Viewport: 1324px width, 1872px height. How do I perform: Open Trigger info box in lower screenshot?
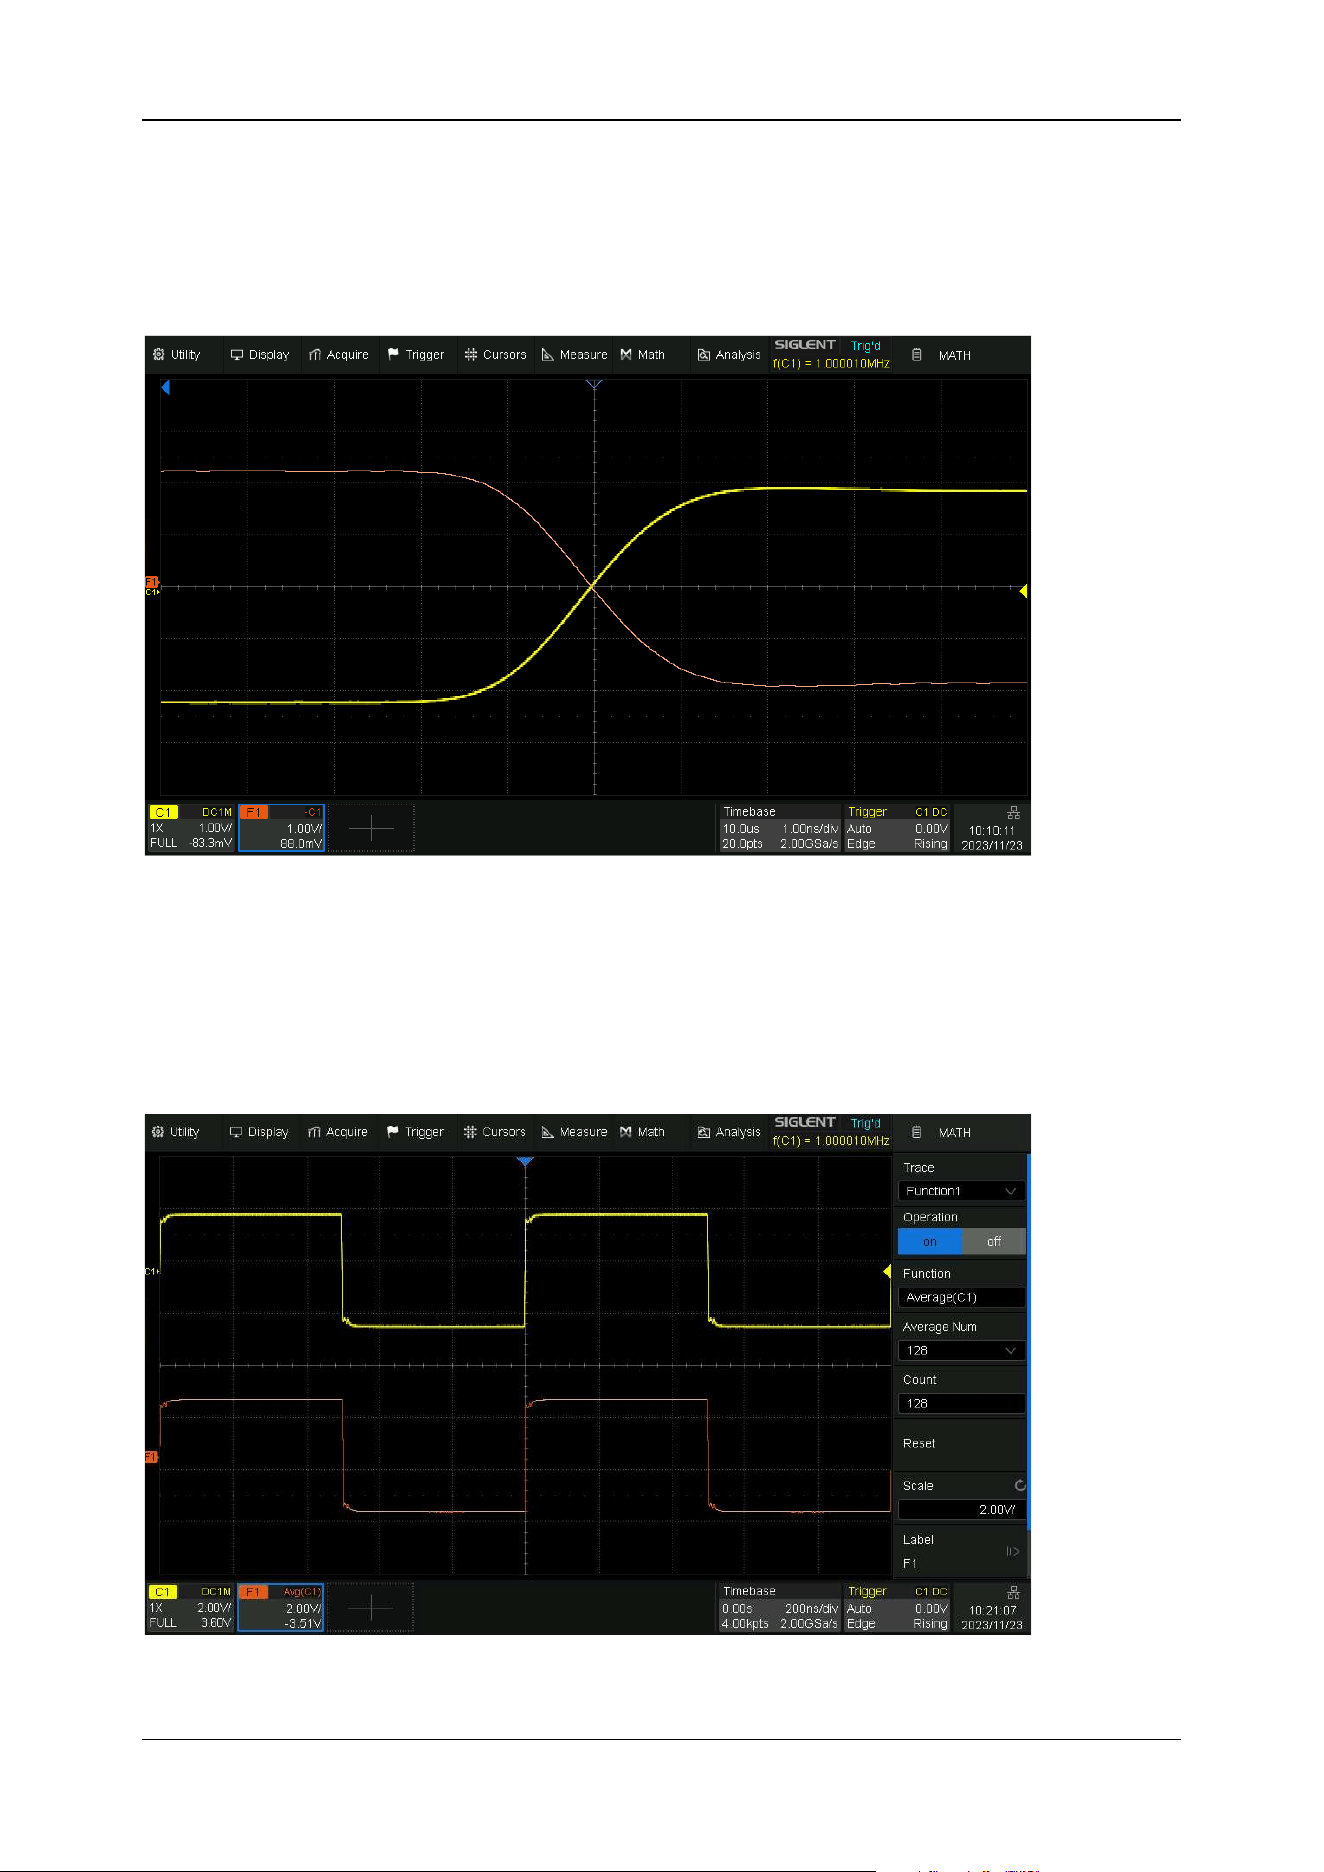(897, 1607)
